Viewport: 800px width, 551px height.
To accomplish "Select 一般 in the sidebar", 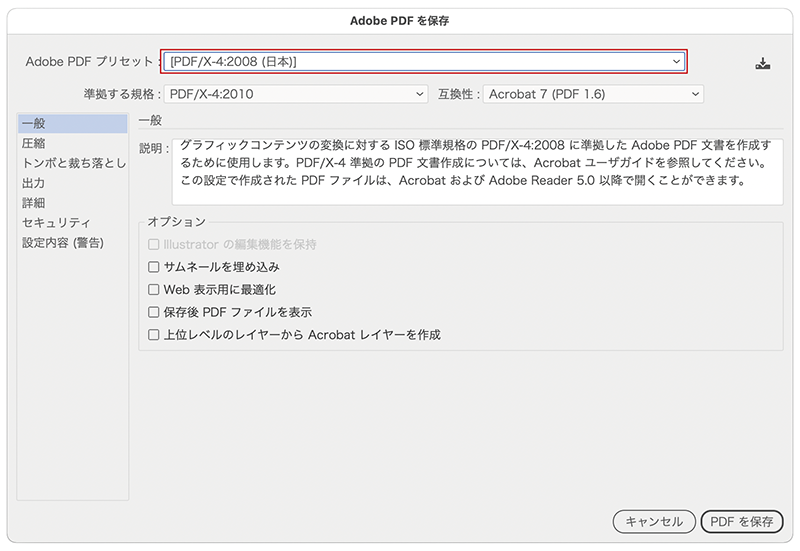I will [72, 123].
